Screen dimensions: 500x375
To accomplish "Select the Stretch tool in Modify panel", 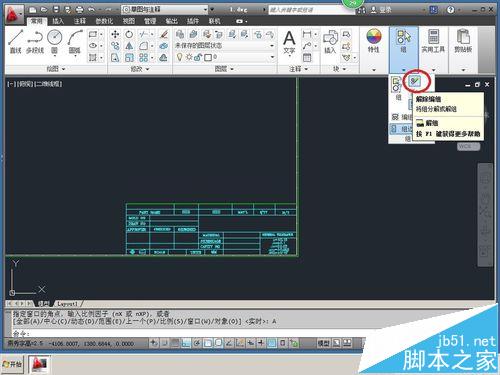I will pyautogui.click(x=115, y=57).
